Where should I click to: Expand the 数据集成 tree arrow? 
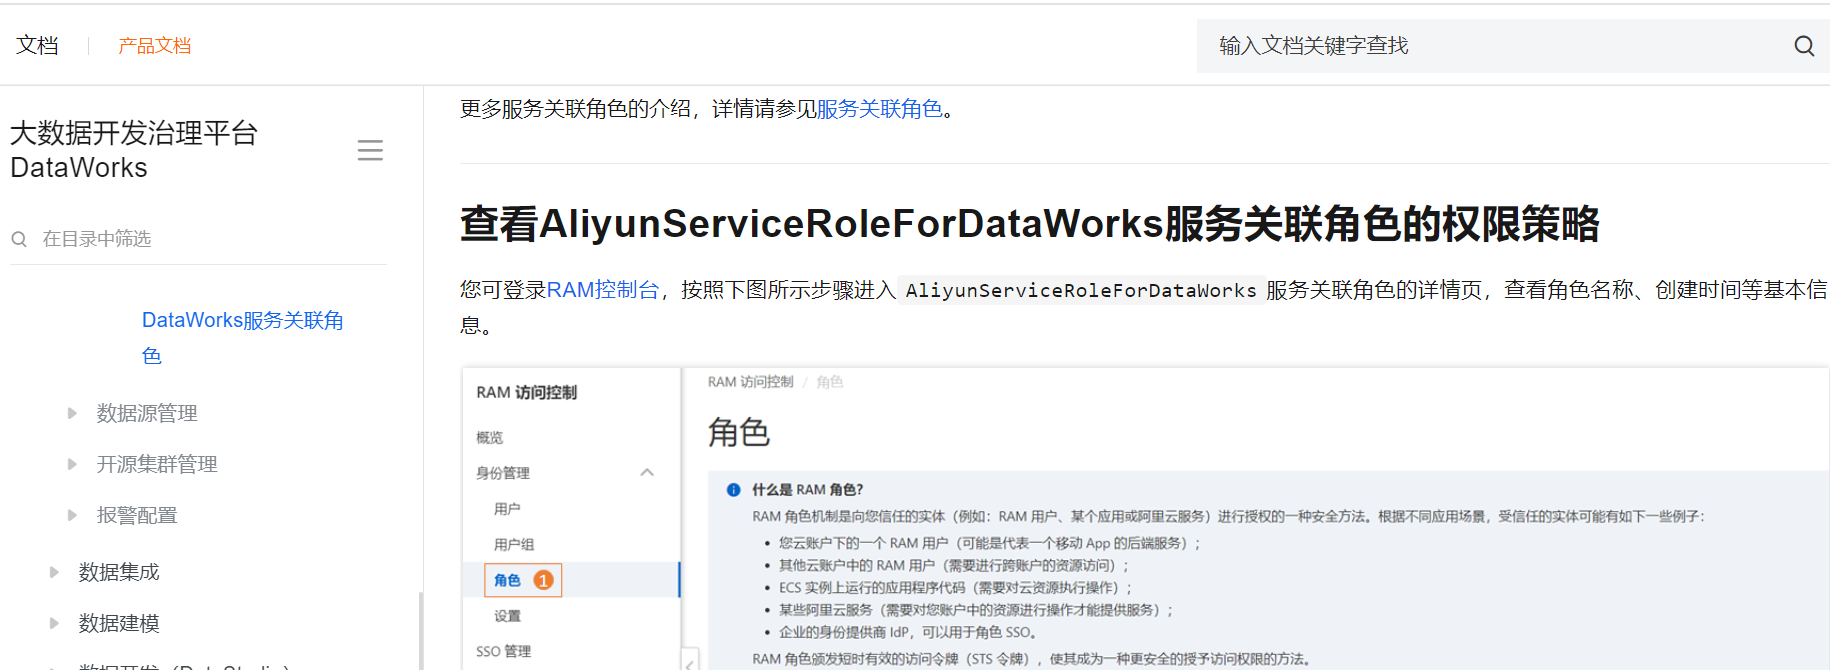point(54,572)
